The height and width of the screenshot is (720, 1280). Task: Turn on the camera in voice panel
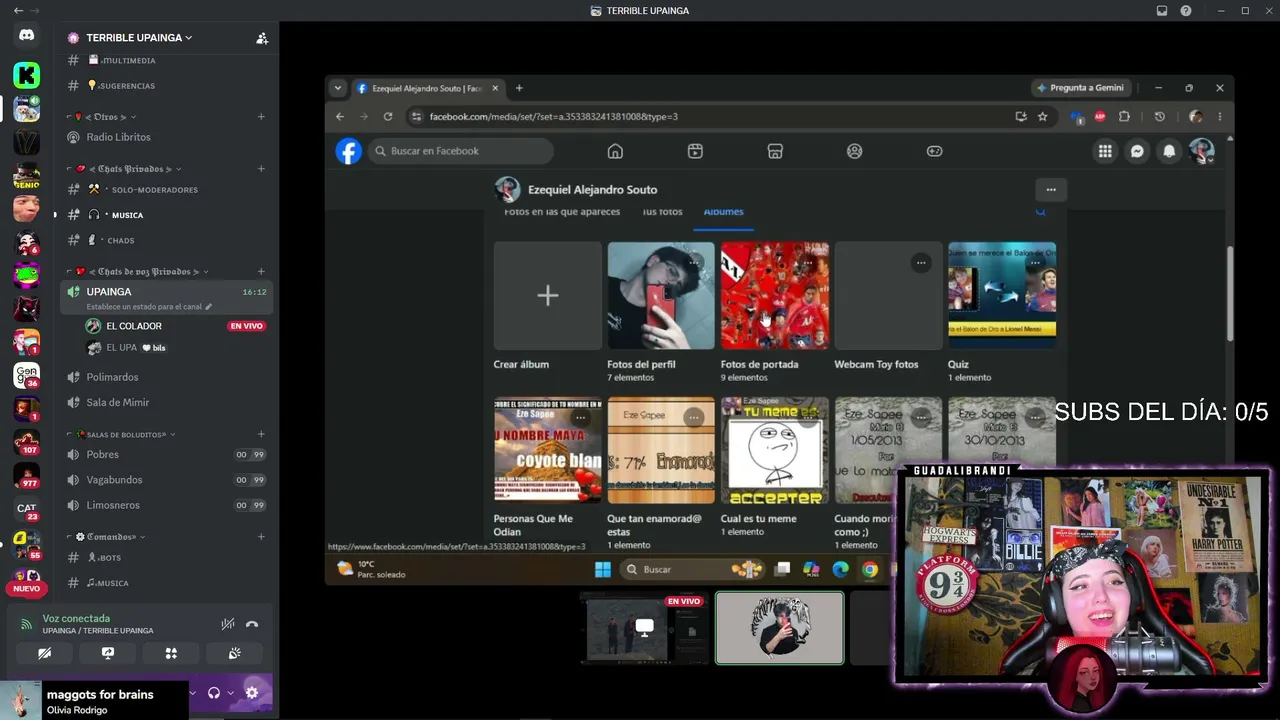coord(44,653)
